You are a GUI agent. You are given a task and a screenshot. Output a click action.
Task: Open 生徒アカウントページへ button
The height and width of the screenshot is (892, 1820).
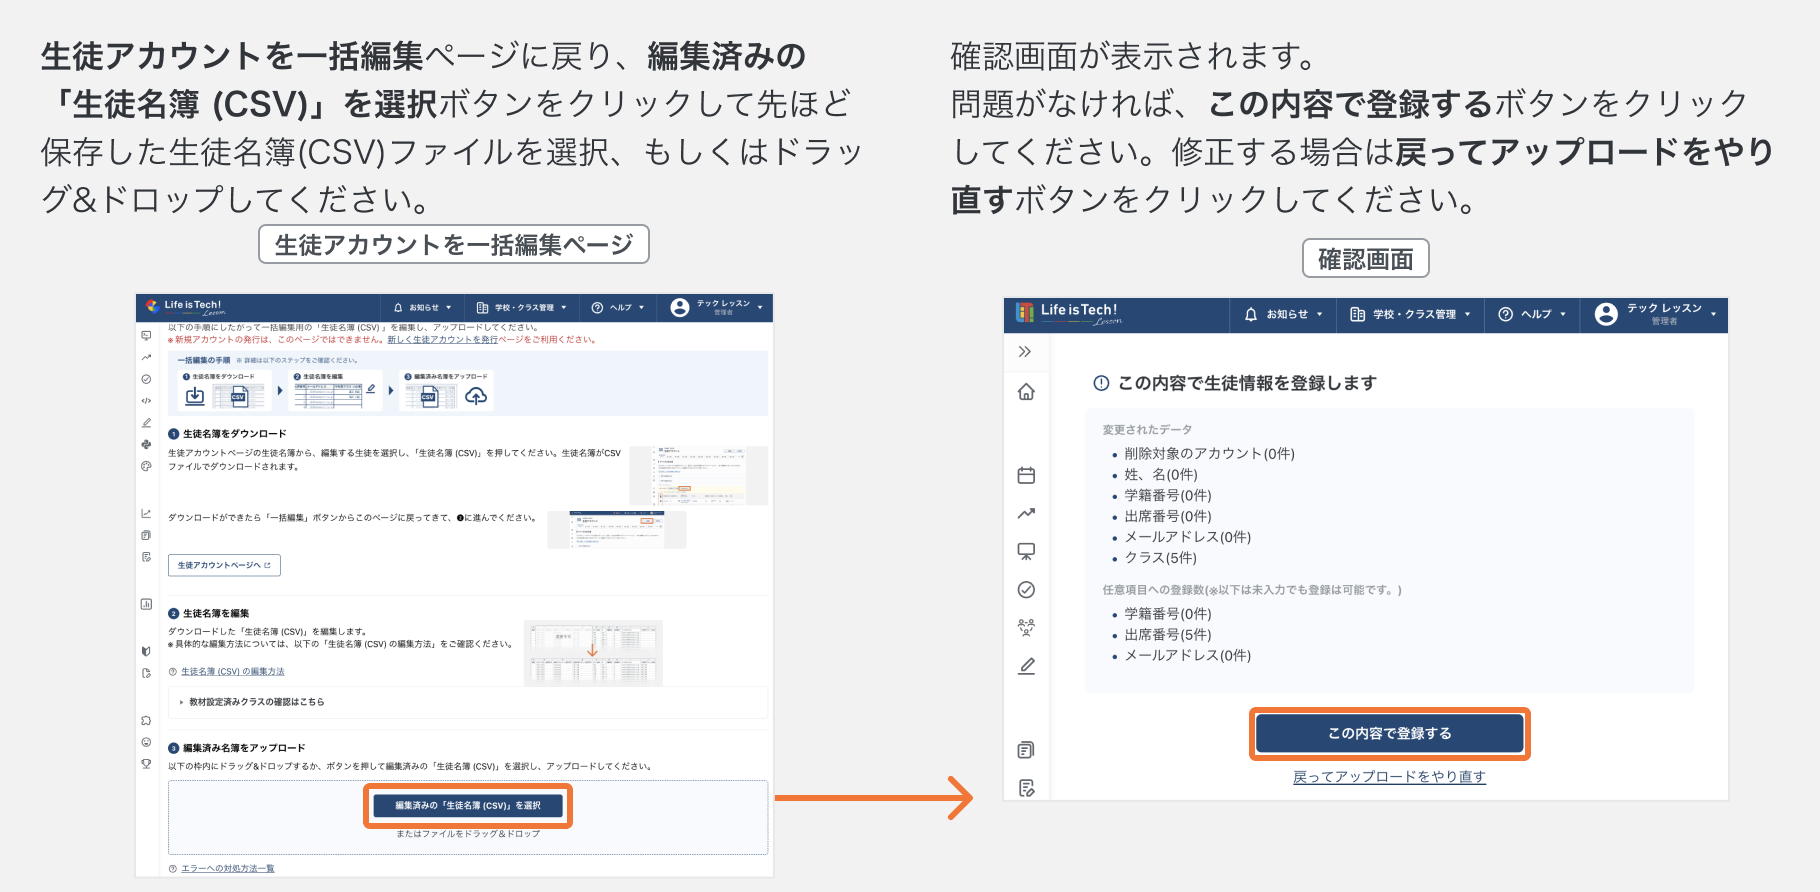tap(224, 565)
